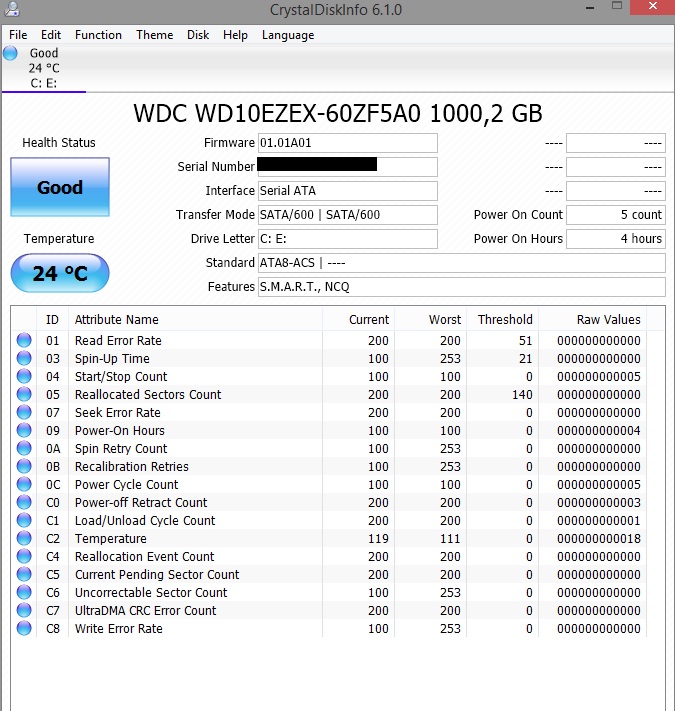Click the Threshold column header
Image resolution: width=675 pixels, height=711 pixels.
tap(503, 320)
